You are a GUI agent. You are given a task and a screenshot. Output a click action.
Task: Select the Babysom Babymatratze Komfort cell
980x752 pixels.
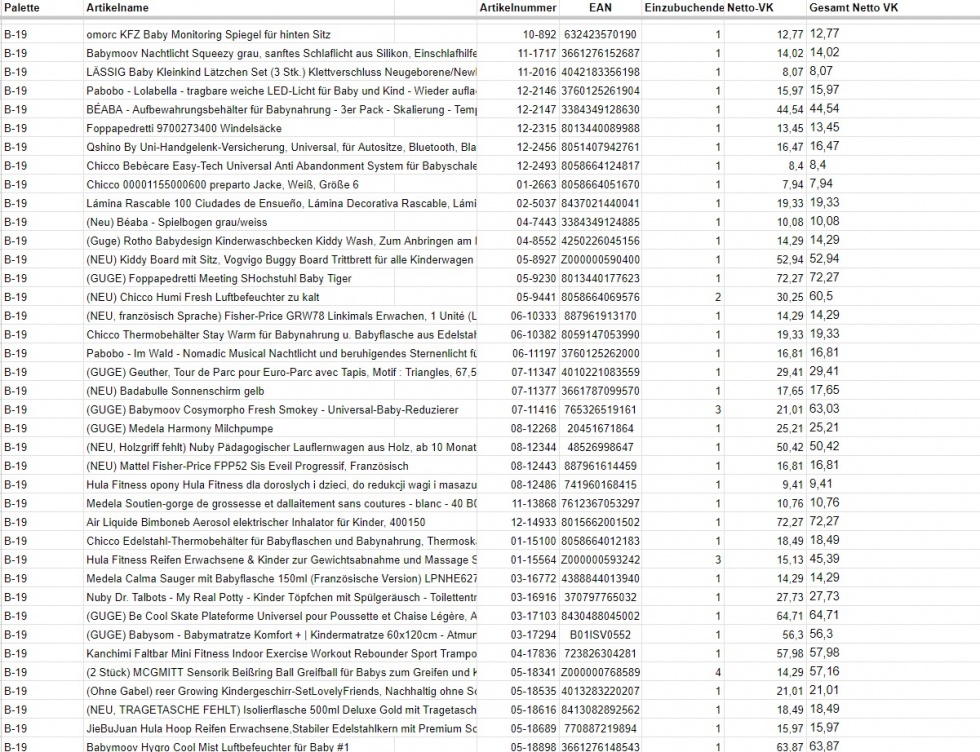281,634
